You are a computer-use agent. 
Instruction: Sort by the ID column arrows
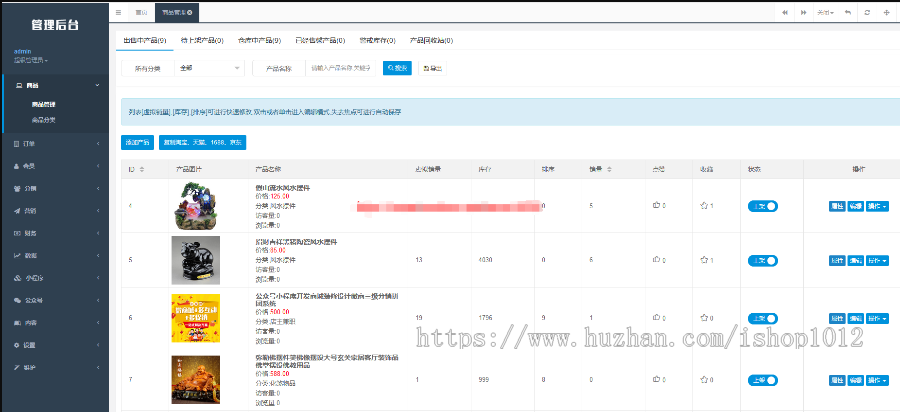pyautogui.click(x=142, y=169)
